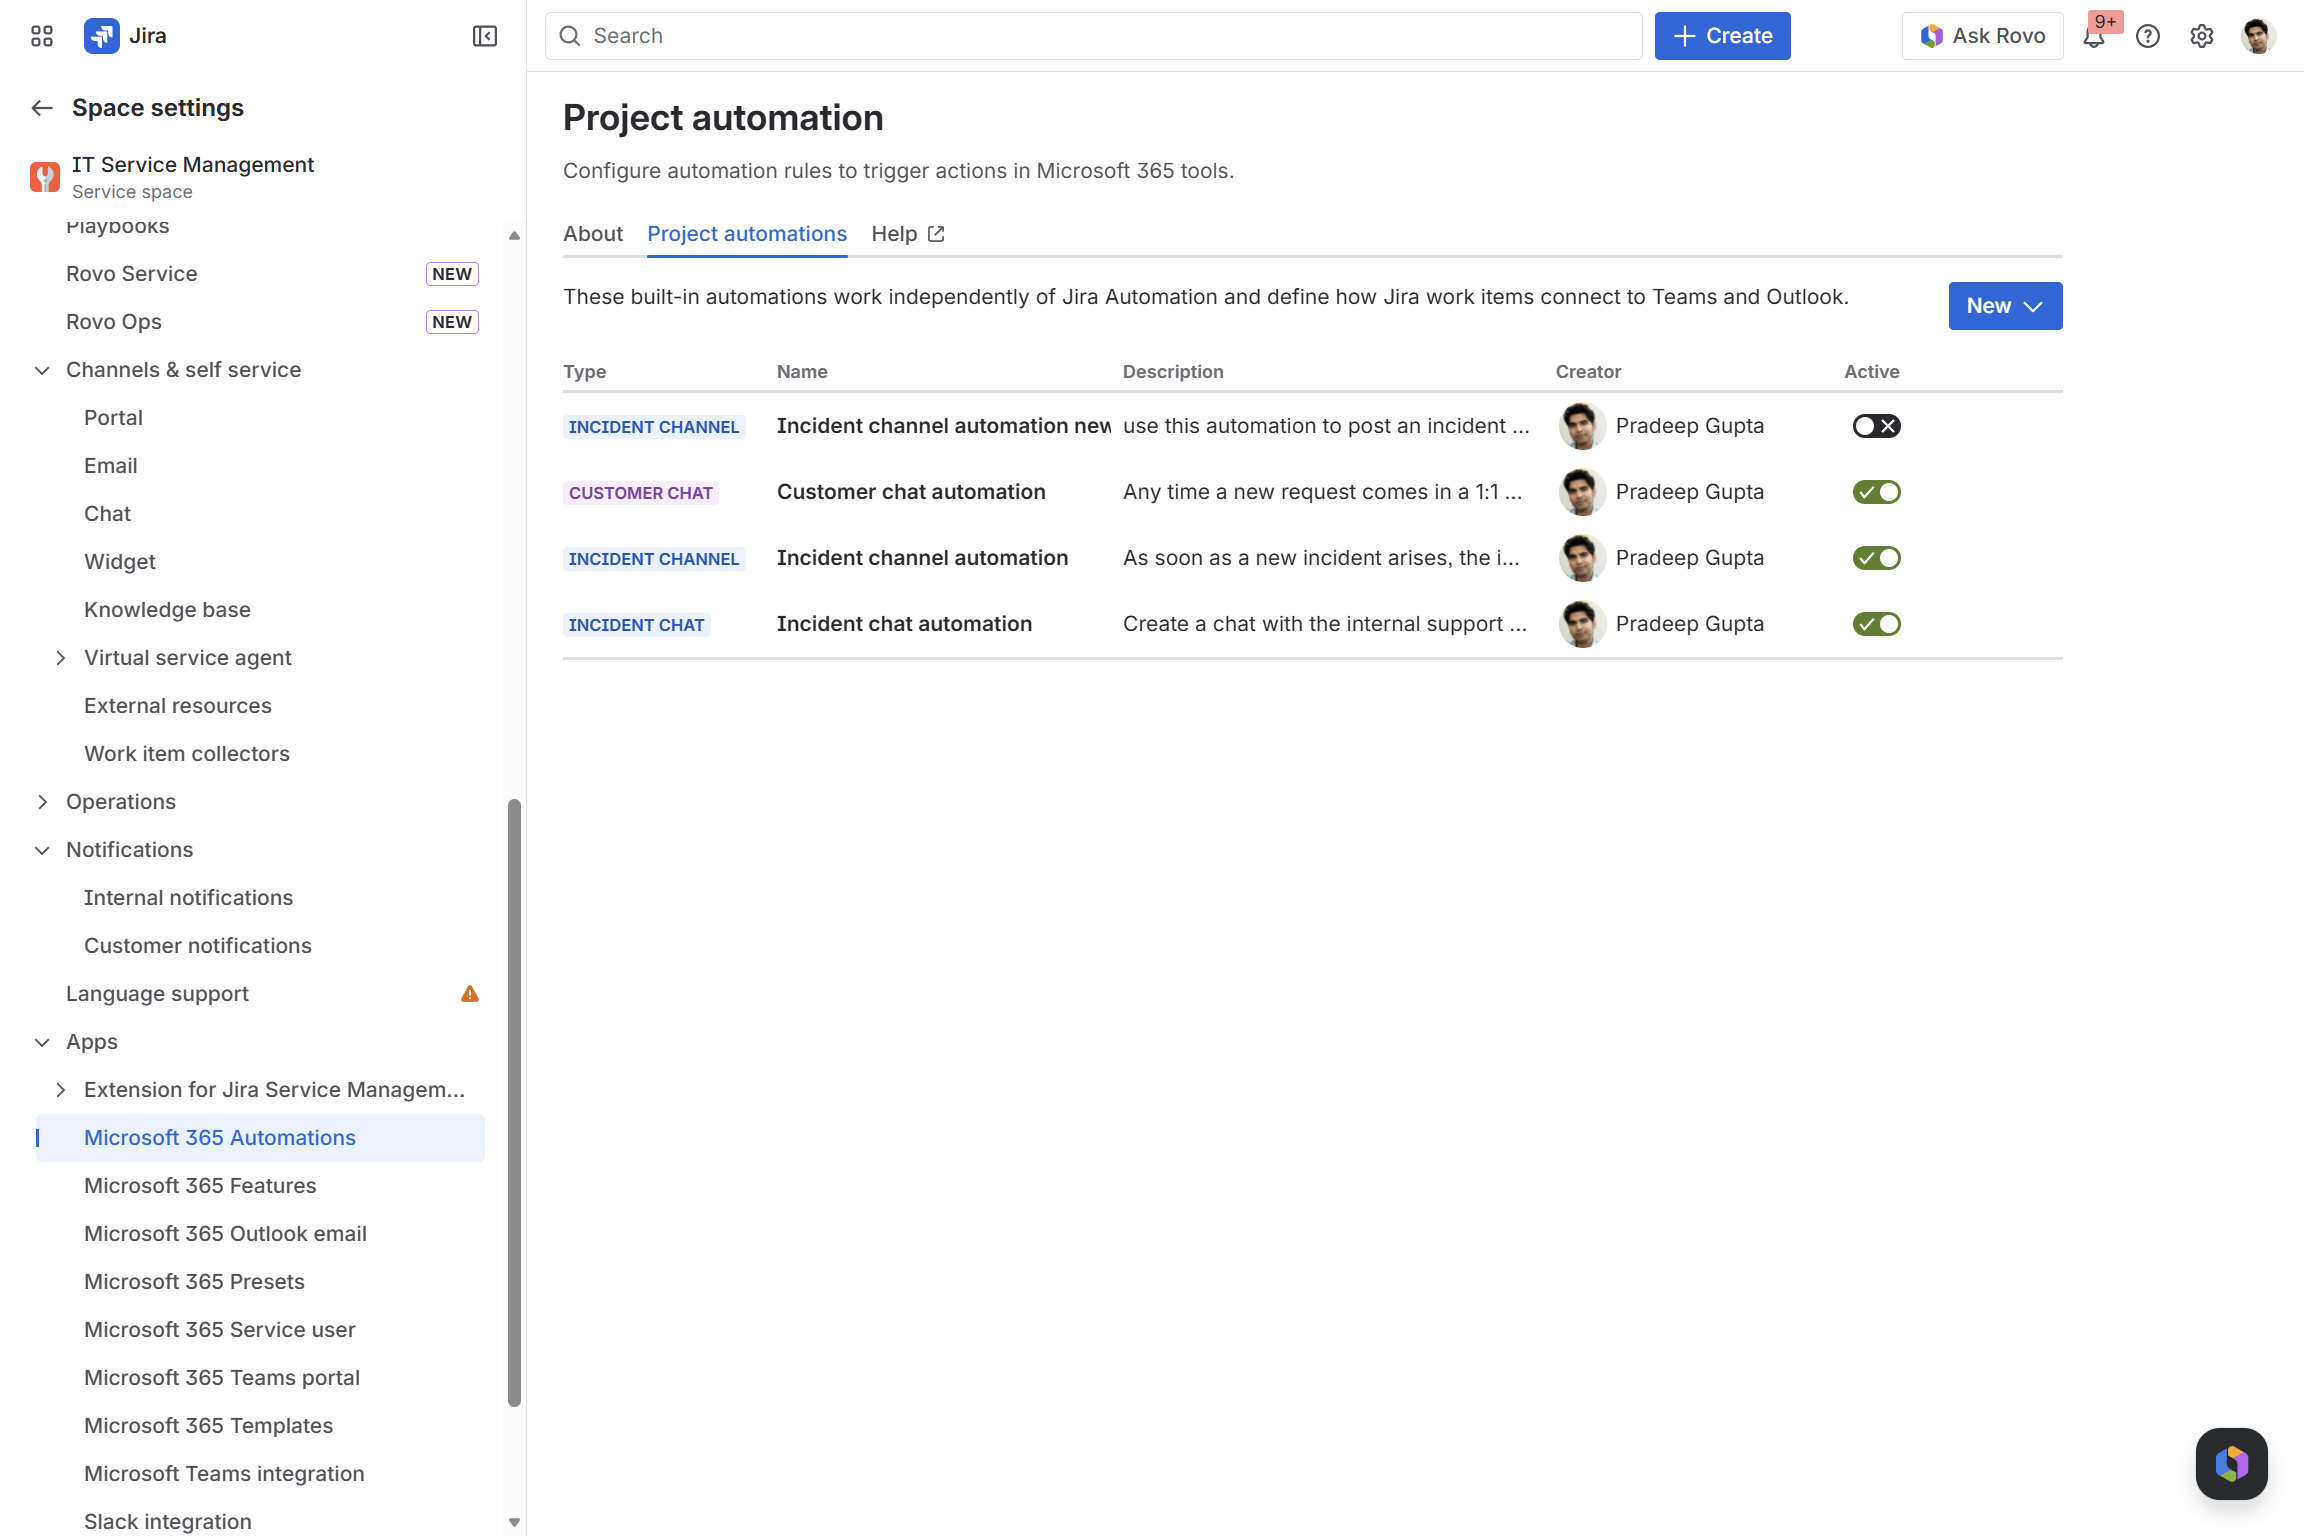
Task: Expand the Operations section
Action: 42,802
